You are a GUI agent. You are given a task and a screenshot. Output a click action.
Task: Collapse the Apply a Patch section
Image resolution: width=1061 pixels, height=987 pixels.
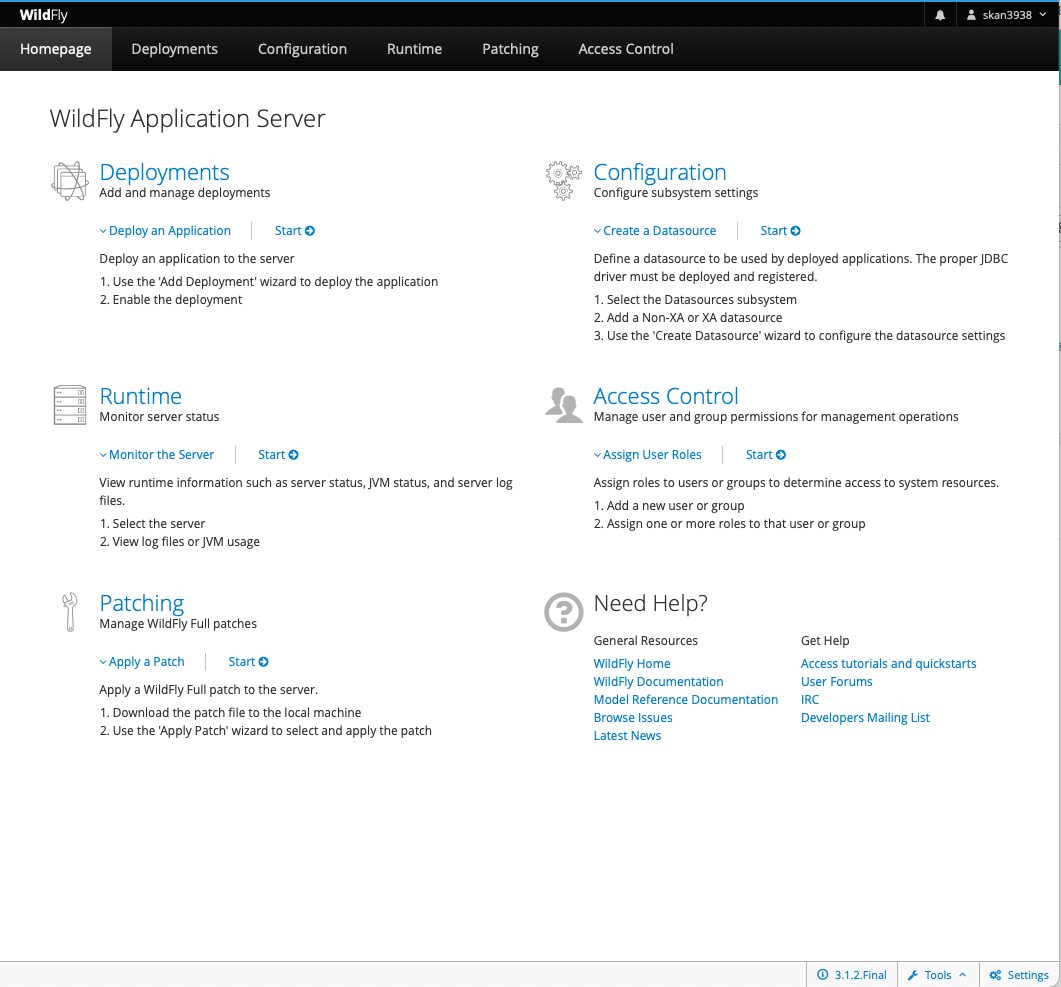(142, 662)
